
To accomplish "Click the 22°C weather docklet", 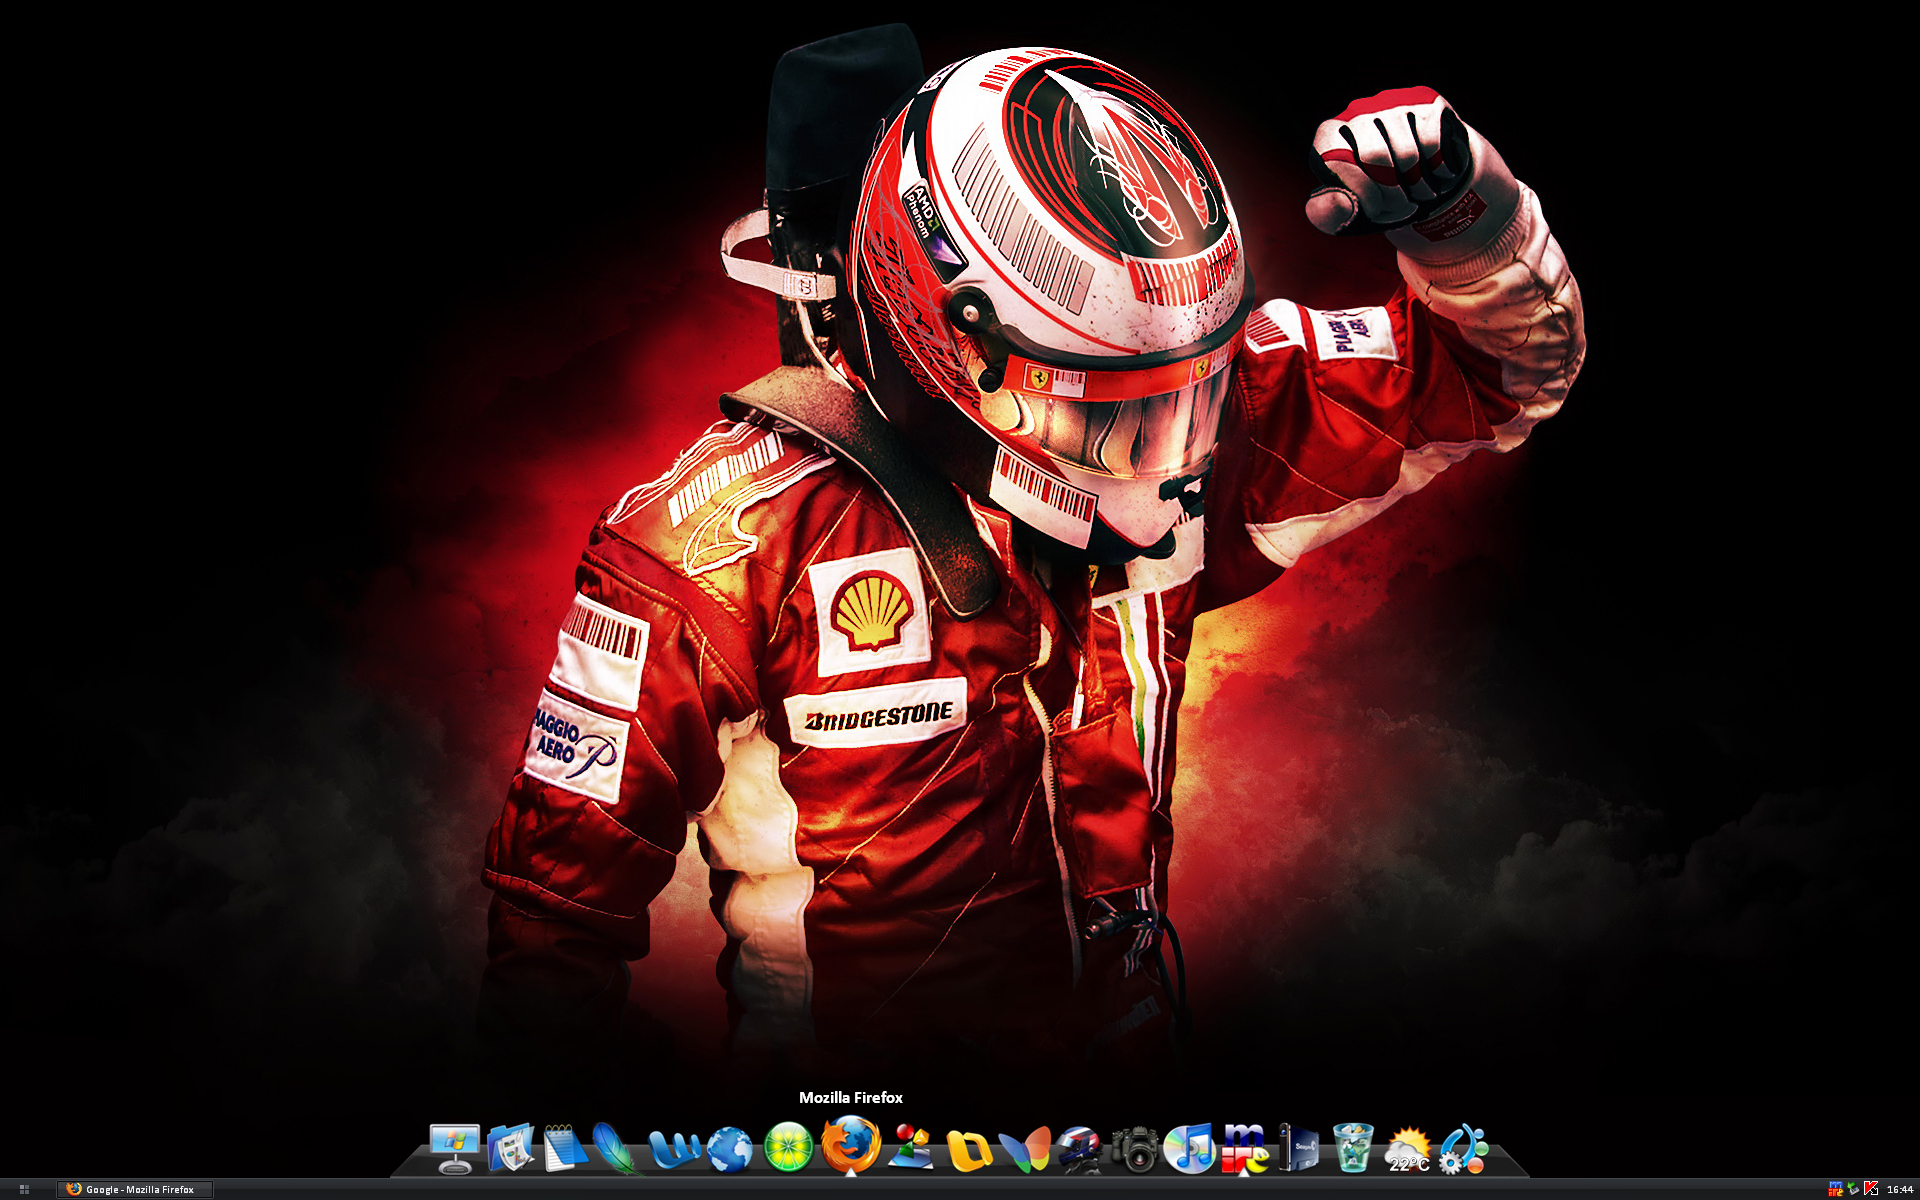I will coord(1408,1150).
